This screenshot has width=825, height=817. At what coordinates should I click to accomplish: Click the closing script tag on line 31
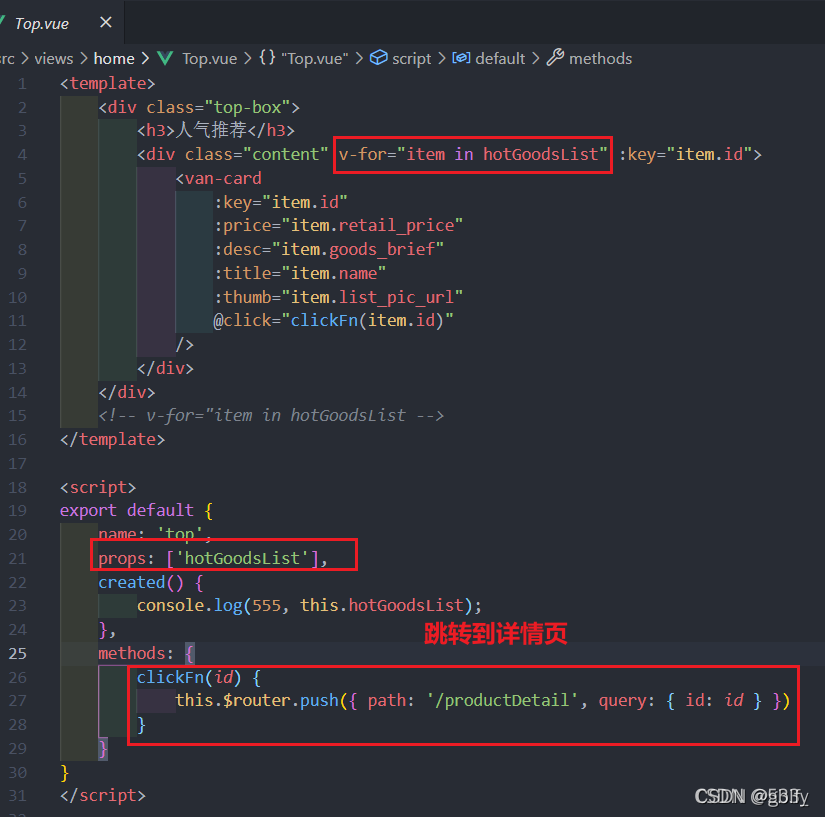(103, 795)
